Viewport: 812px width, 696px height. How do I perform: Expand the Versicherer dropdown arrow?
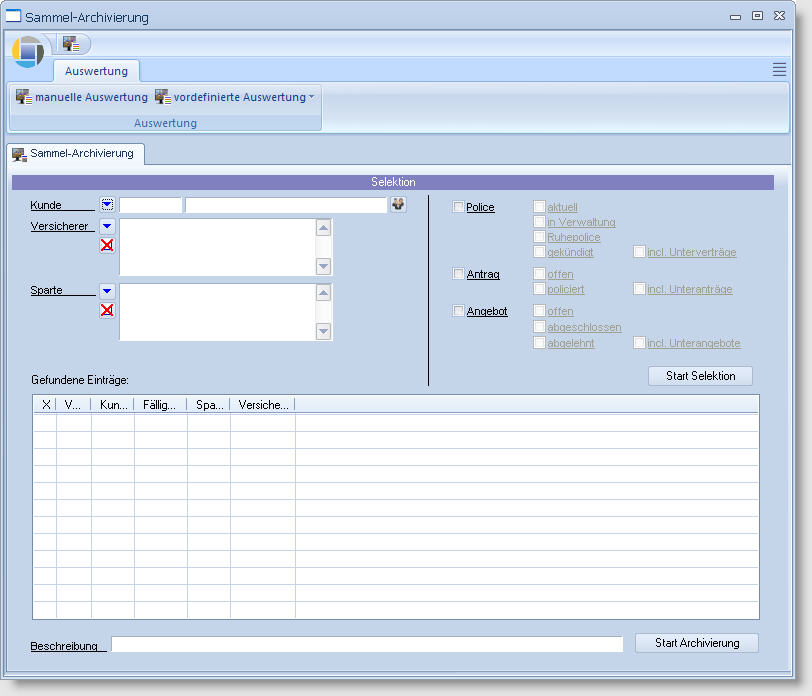[x=107, y=227]
